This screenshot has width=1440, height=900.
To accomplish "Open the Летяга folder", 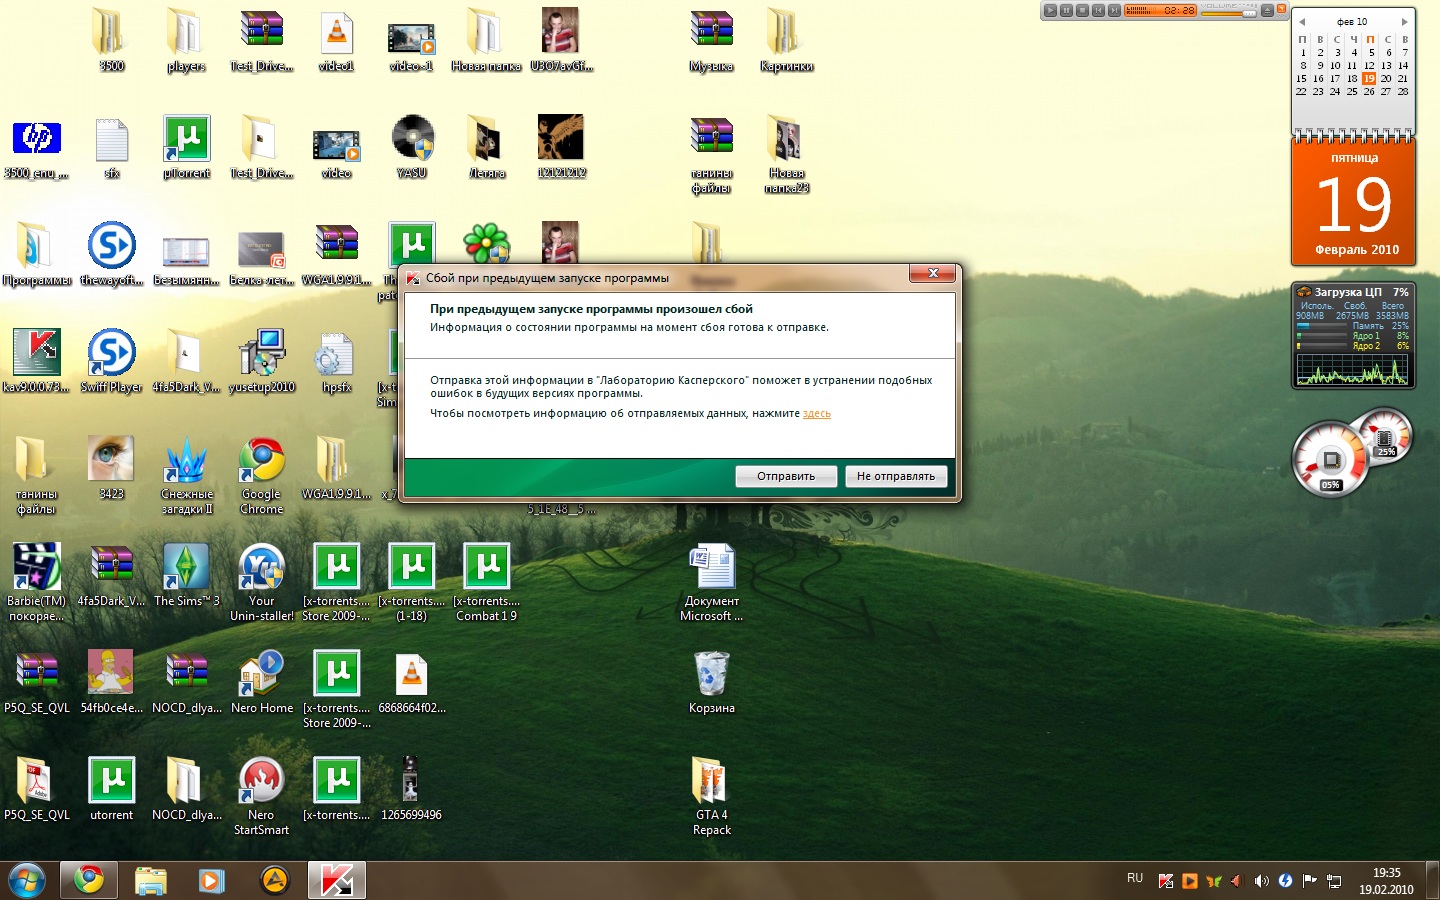I will click(486, 147).
